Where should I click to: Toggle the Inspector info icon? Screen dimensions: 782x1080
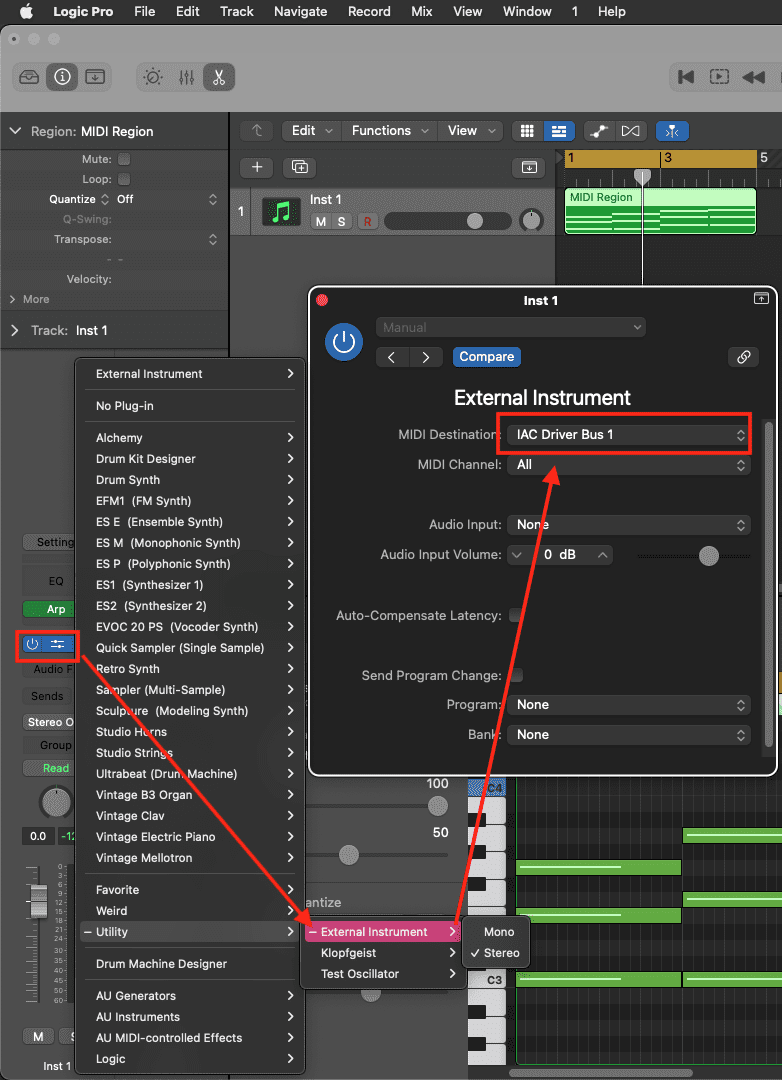point(62,77)
